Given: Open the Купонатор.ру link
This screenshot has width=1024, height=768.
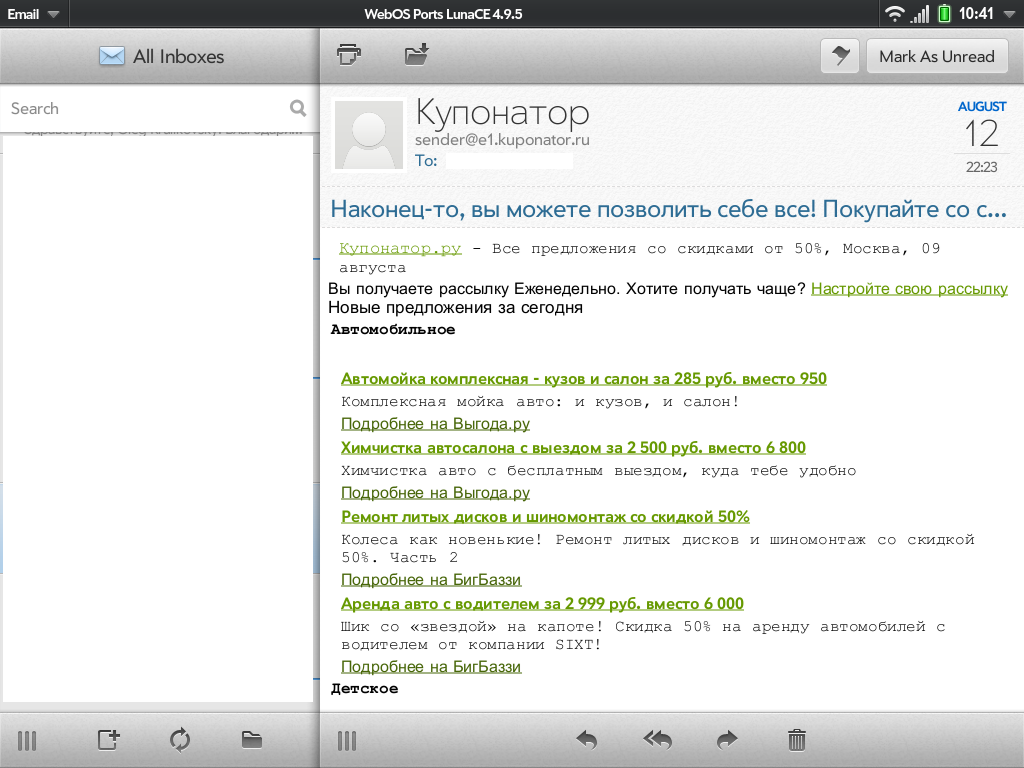Looking at the screenshot, I should click(x=400, y=249).
